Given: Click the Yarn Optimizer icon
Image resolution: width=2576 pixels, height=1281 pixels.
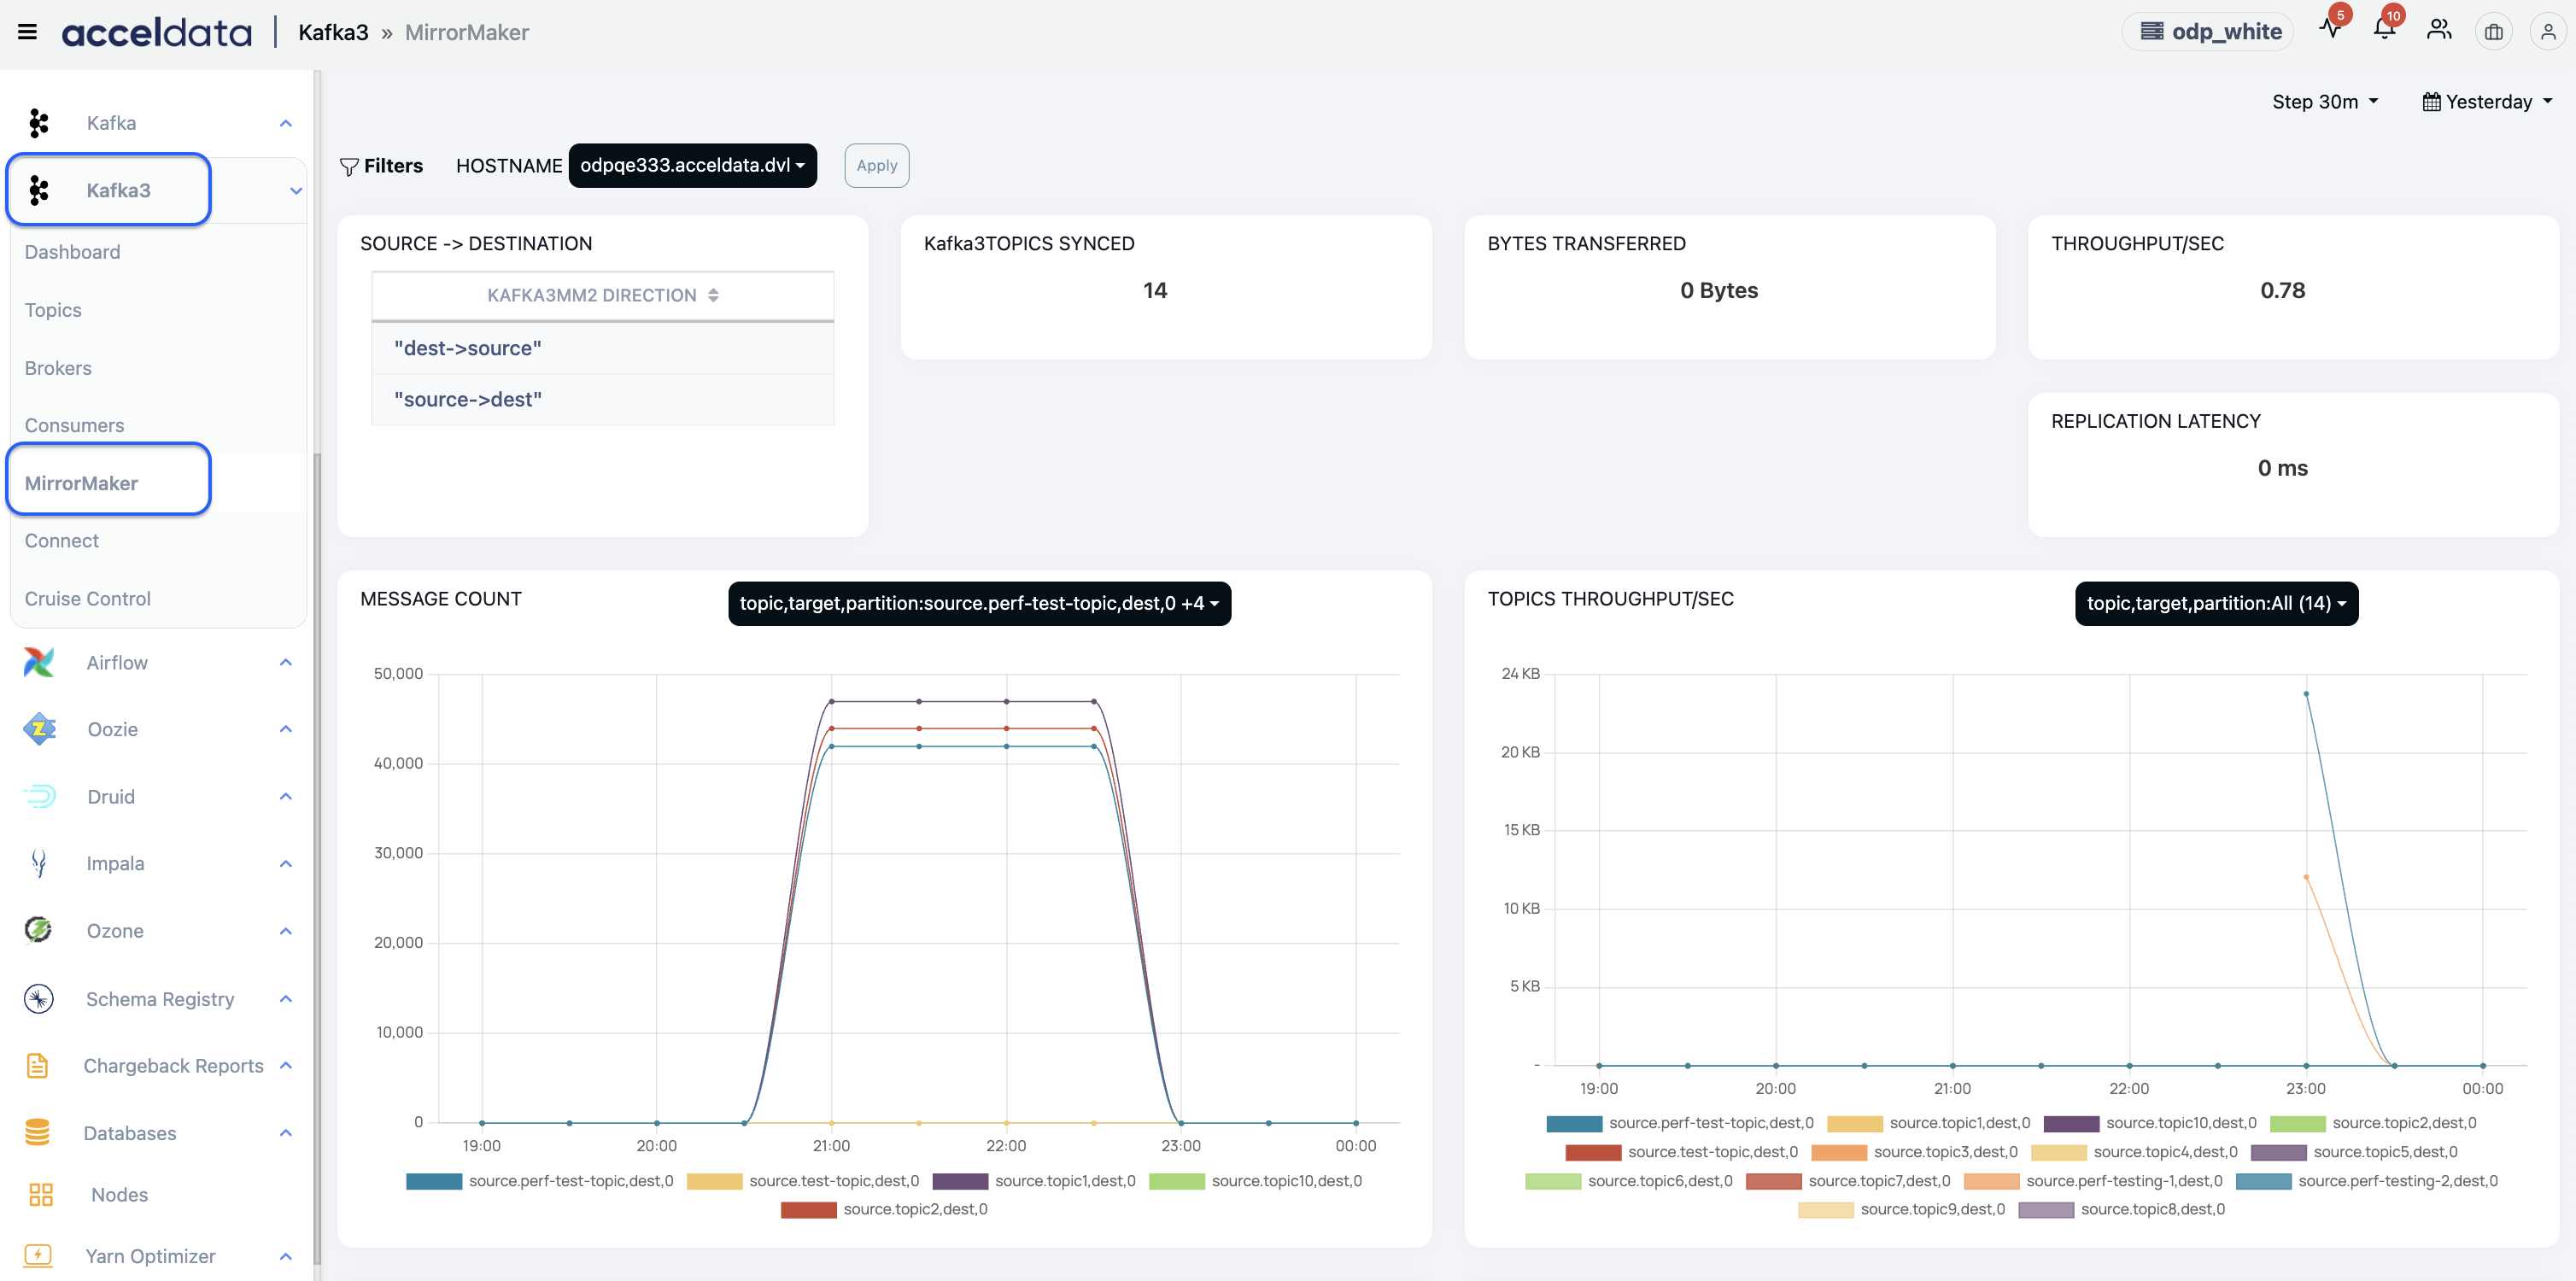Looking at the screenshot, I should pos(38,1255).
